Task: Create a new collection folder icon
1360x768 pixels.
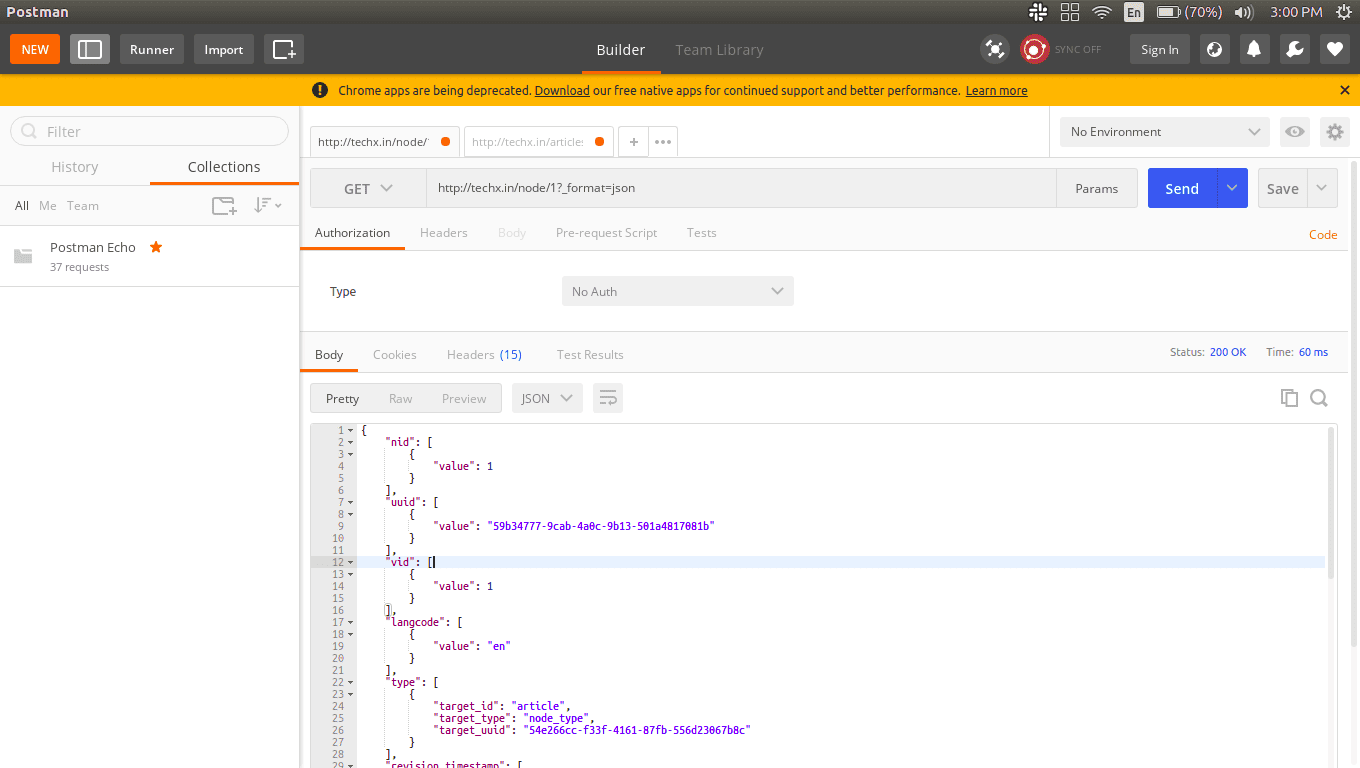Action: coord(224,205)
